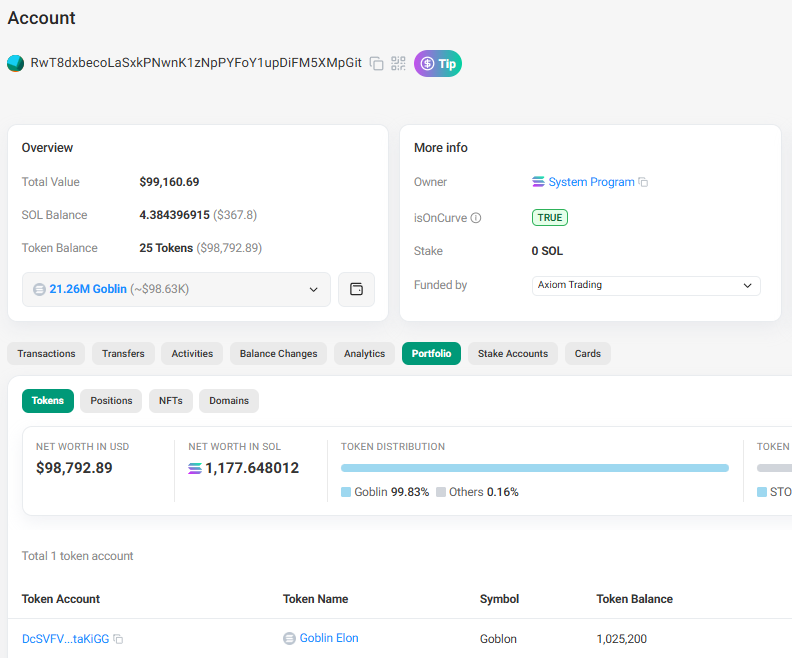Viewport: 792px width, 658px height.
Task: Open the Goblin Elon token link
Action: pyautogui.click(x=329, y=638)
